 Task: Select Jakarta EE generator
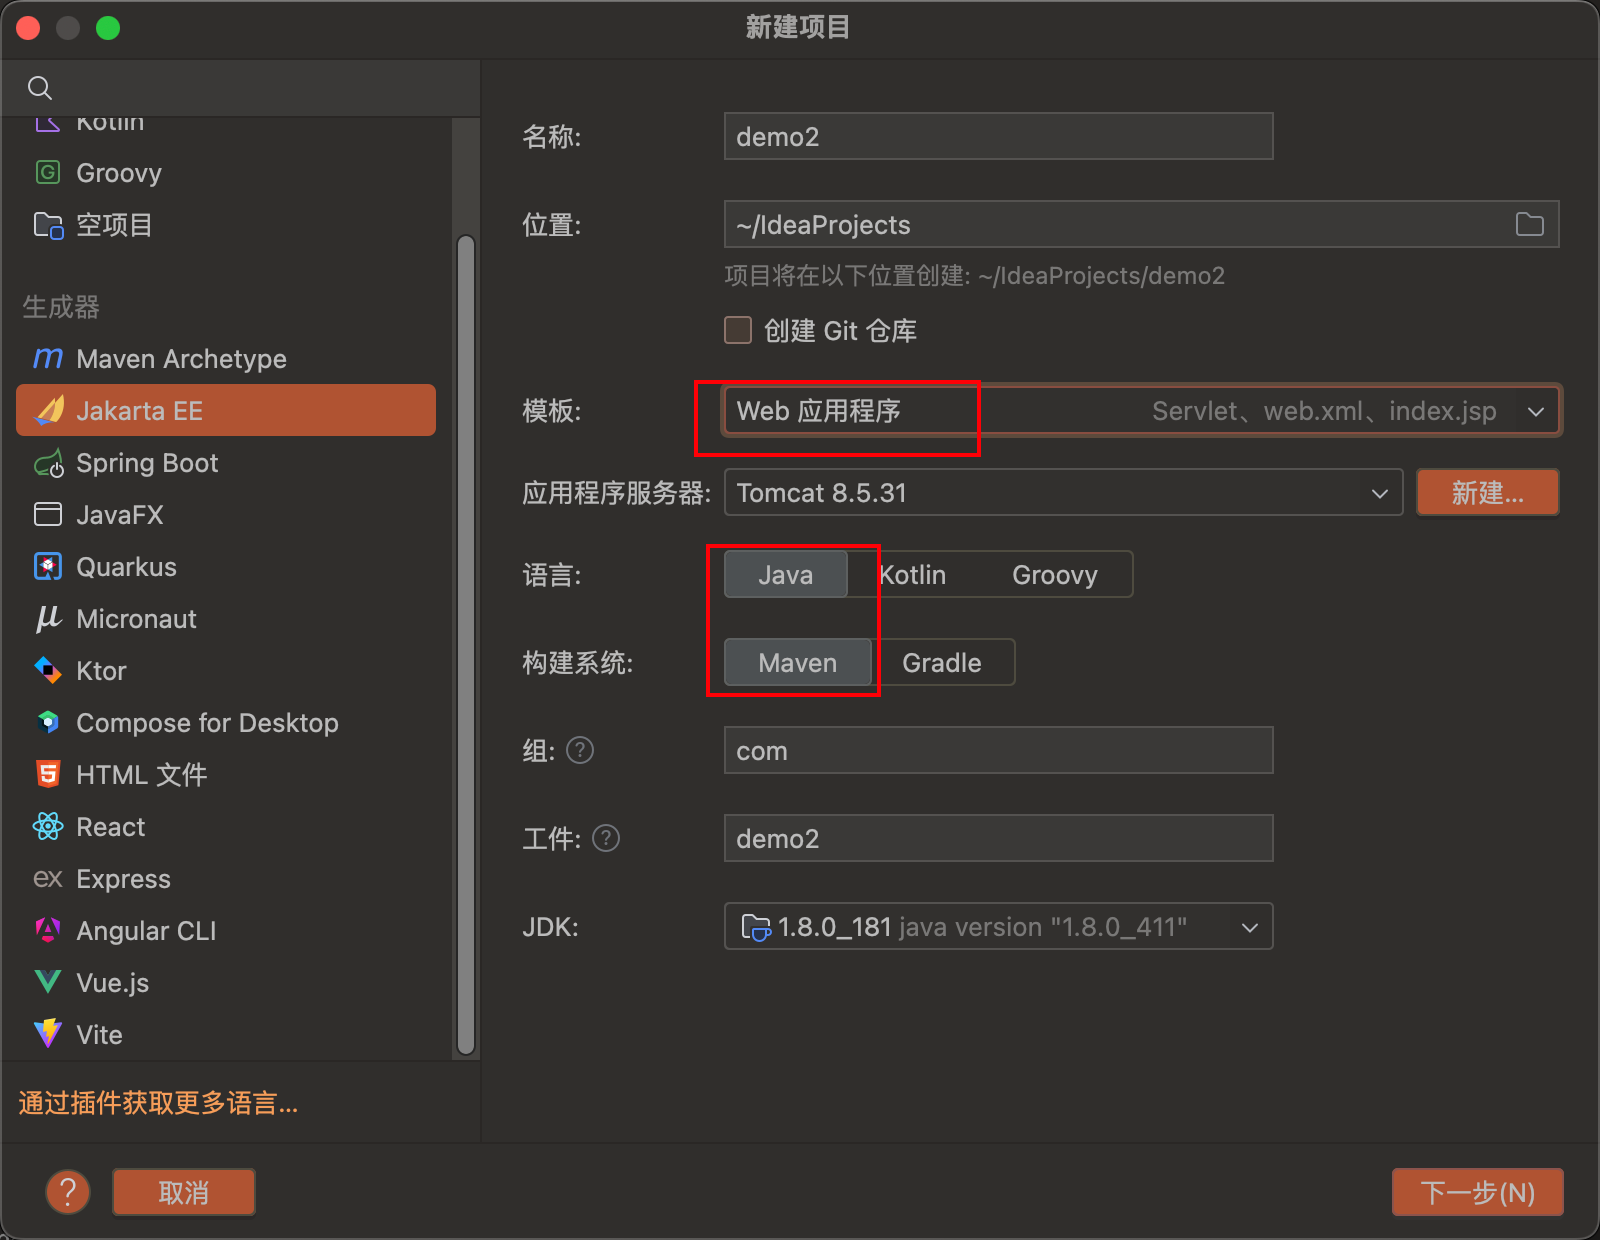point(226,411)
